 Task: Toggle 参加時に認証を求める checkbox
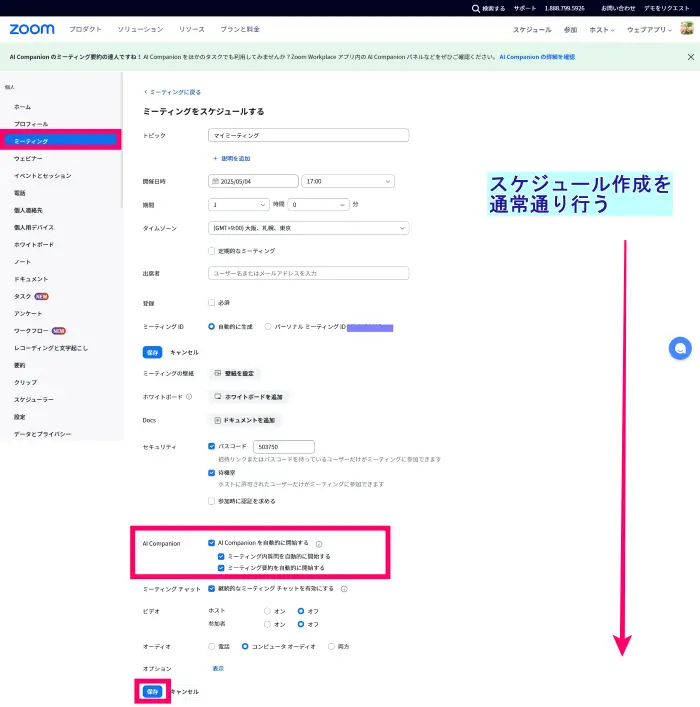click(x=212, y=501)
